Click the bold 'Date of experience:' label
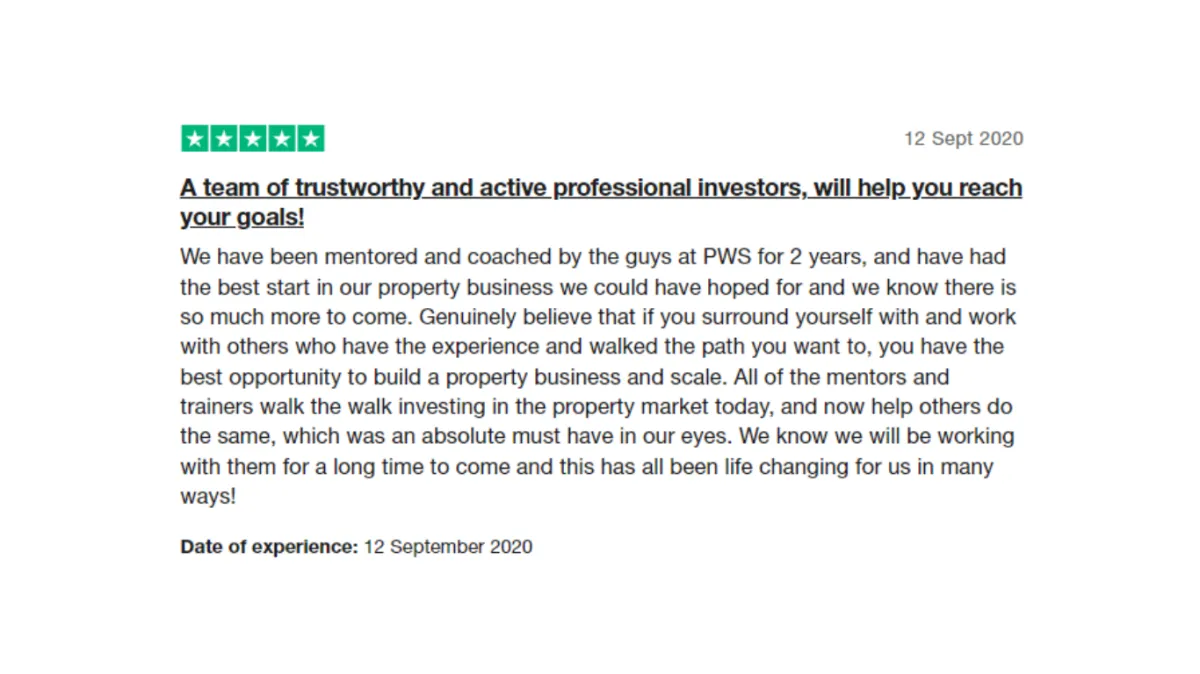The height and width of the screenshot is (674, 1200). tap(269, 547)
